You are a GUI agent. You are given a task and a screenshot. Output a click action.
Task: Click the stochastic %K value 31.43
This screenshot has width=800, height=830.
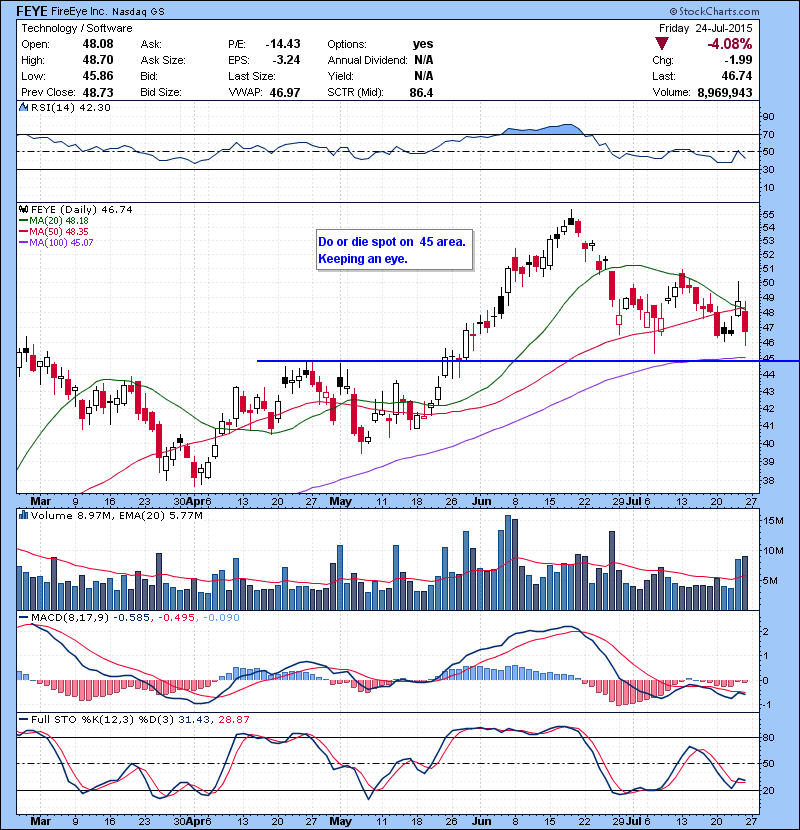tap(193, 720)
